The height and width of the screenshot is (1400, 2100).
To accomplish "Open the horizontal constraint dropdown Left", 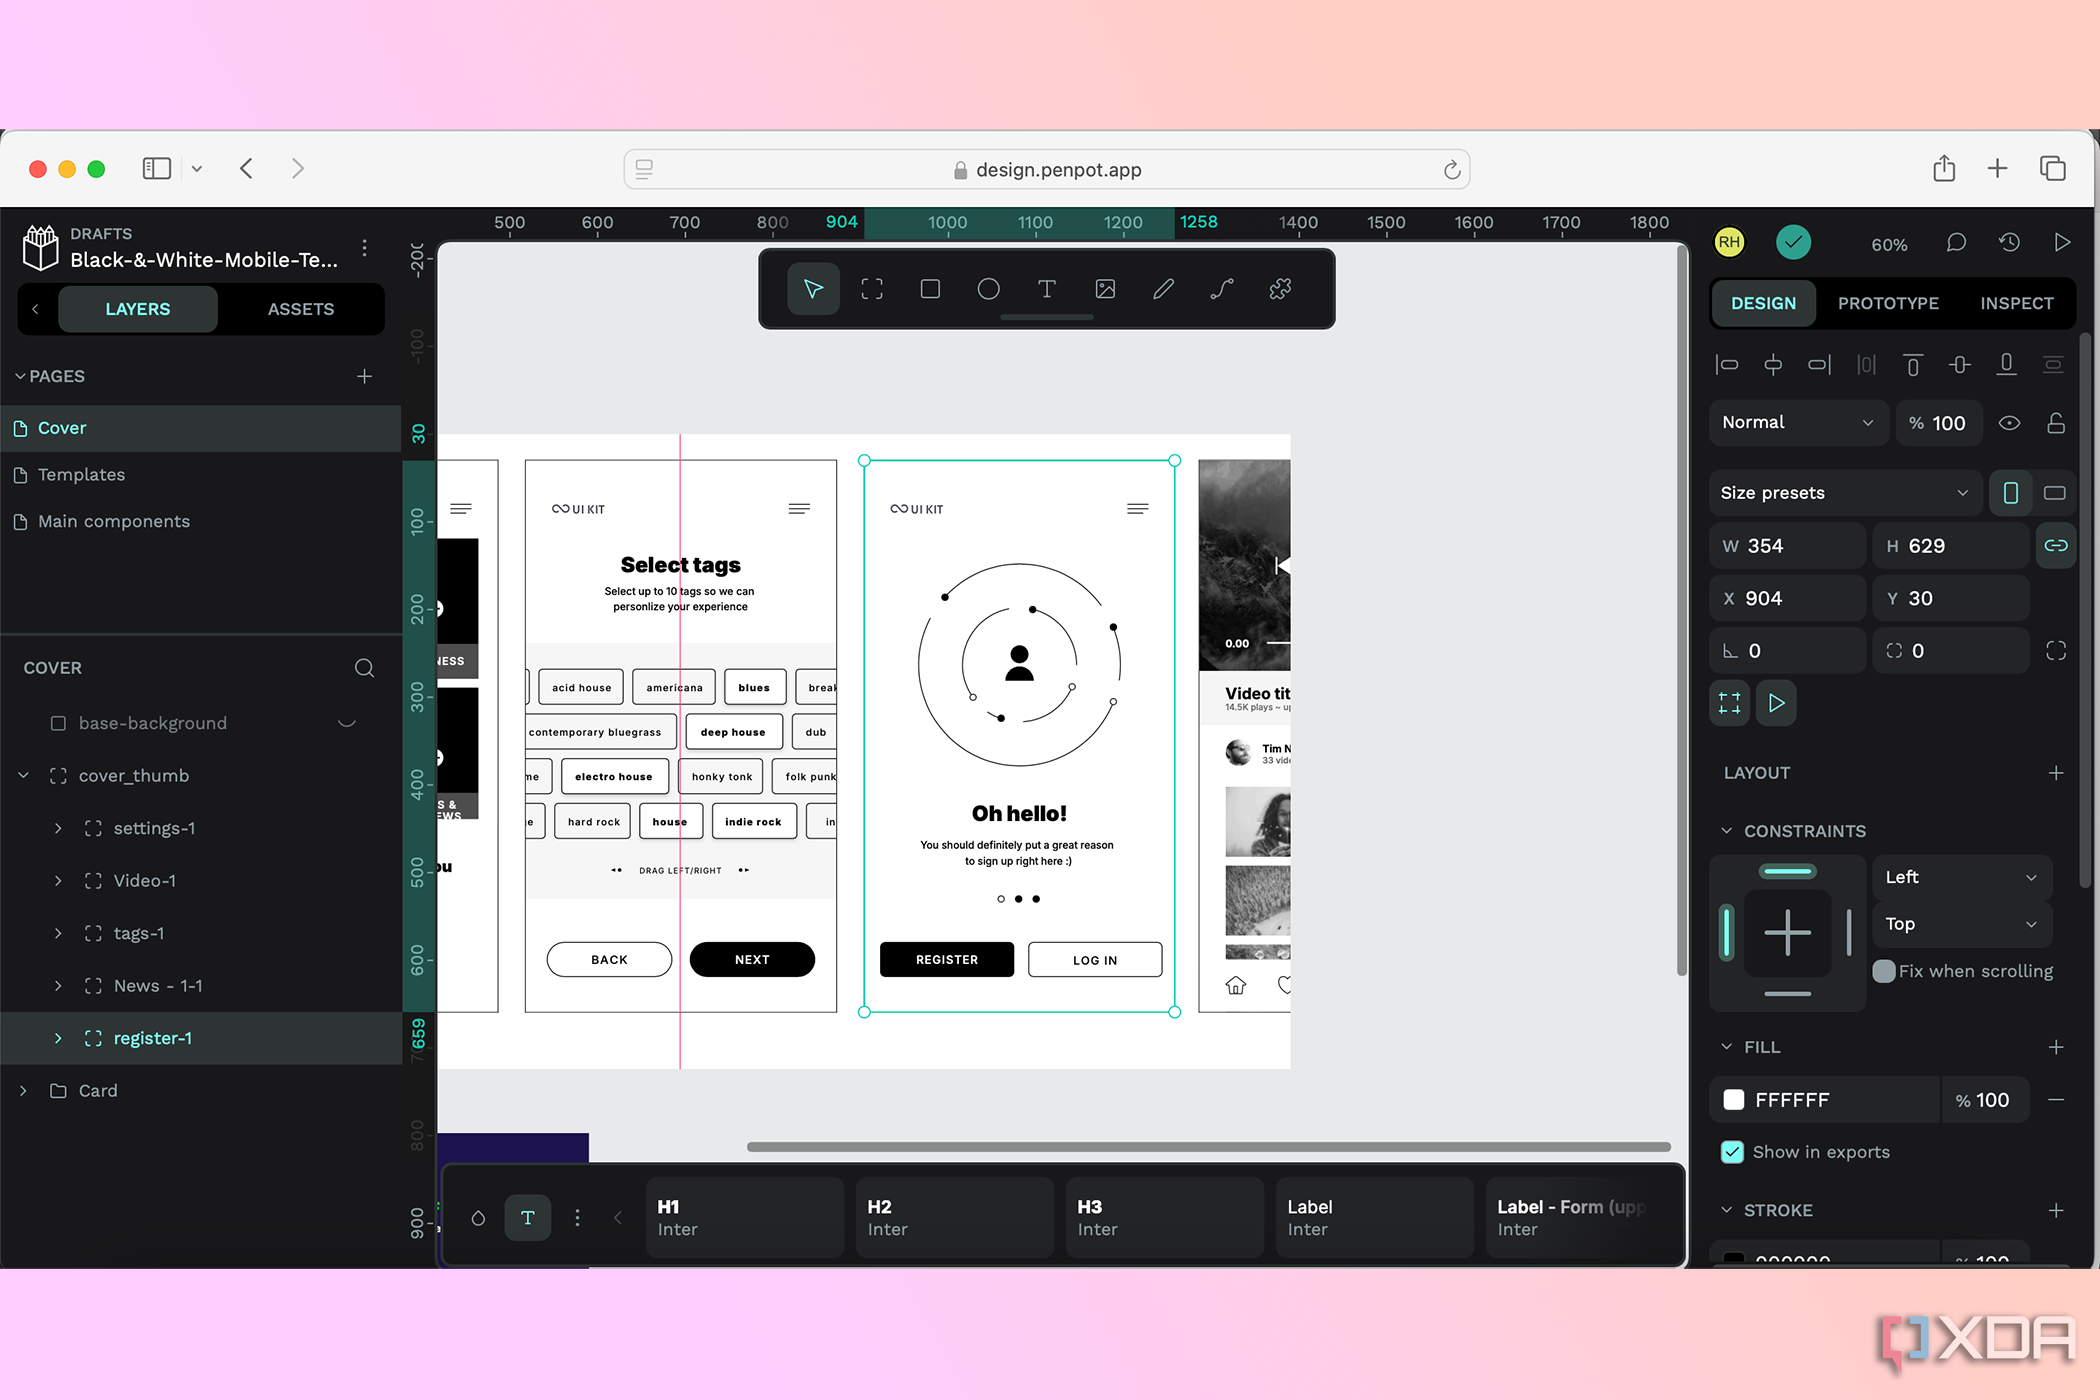I will coord(1959,877).
